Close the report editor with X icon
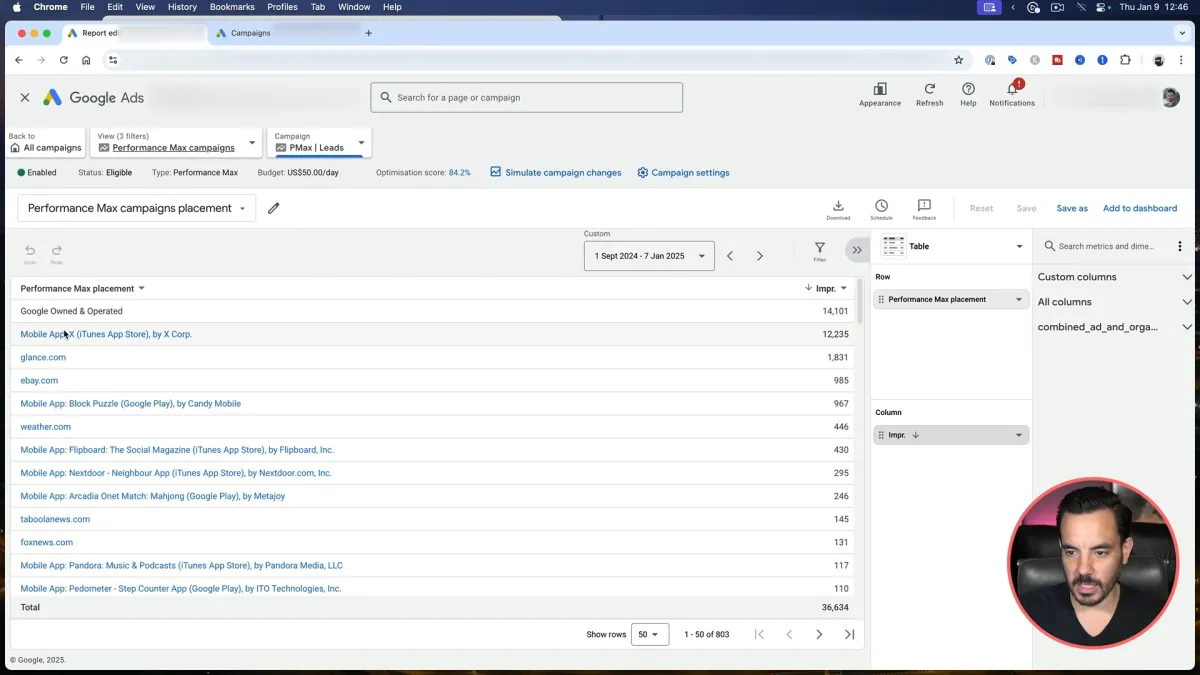The image size is (1200, 675). click(25, 97)
